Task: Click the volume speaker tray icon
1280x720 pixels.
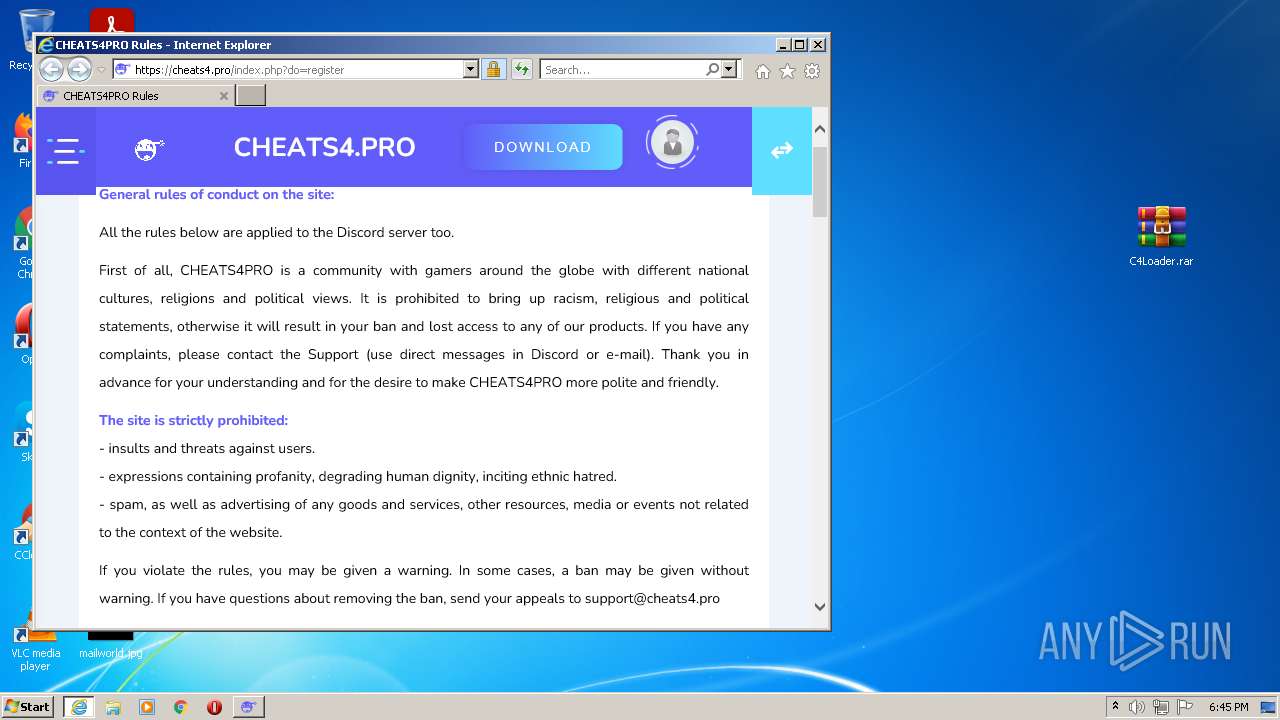Action: [x=1137, y=707]
